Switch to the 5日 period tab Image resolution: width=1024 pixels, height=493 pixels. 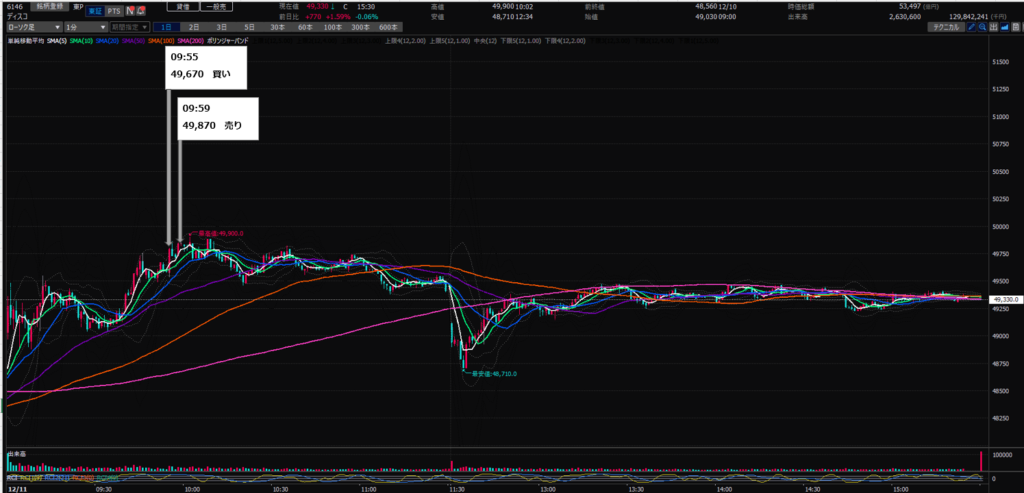click(x=249, y=27)
